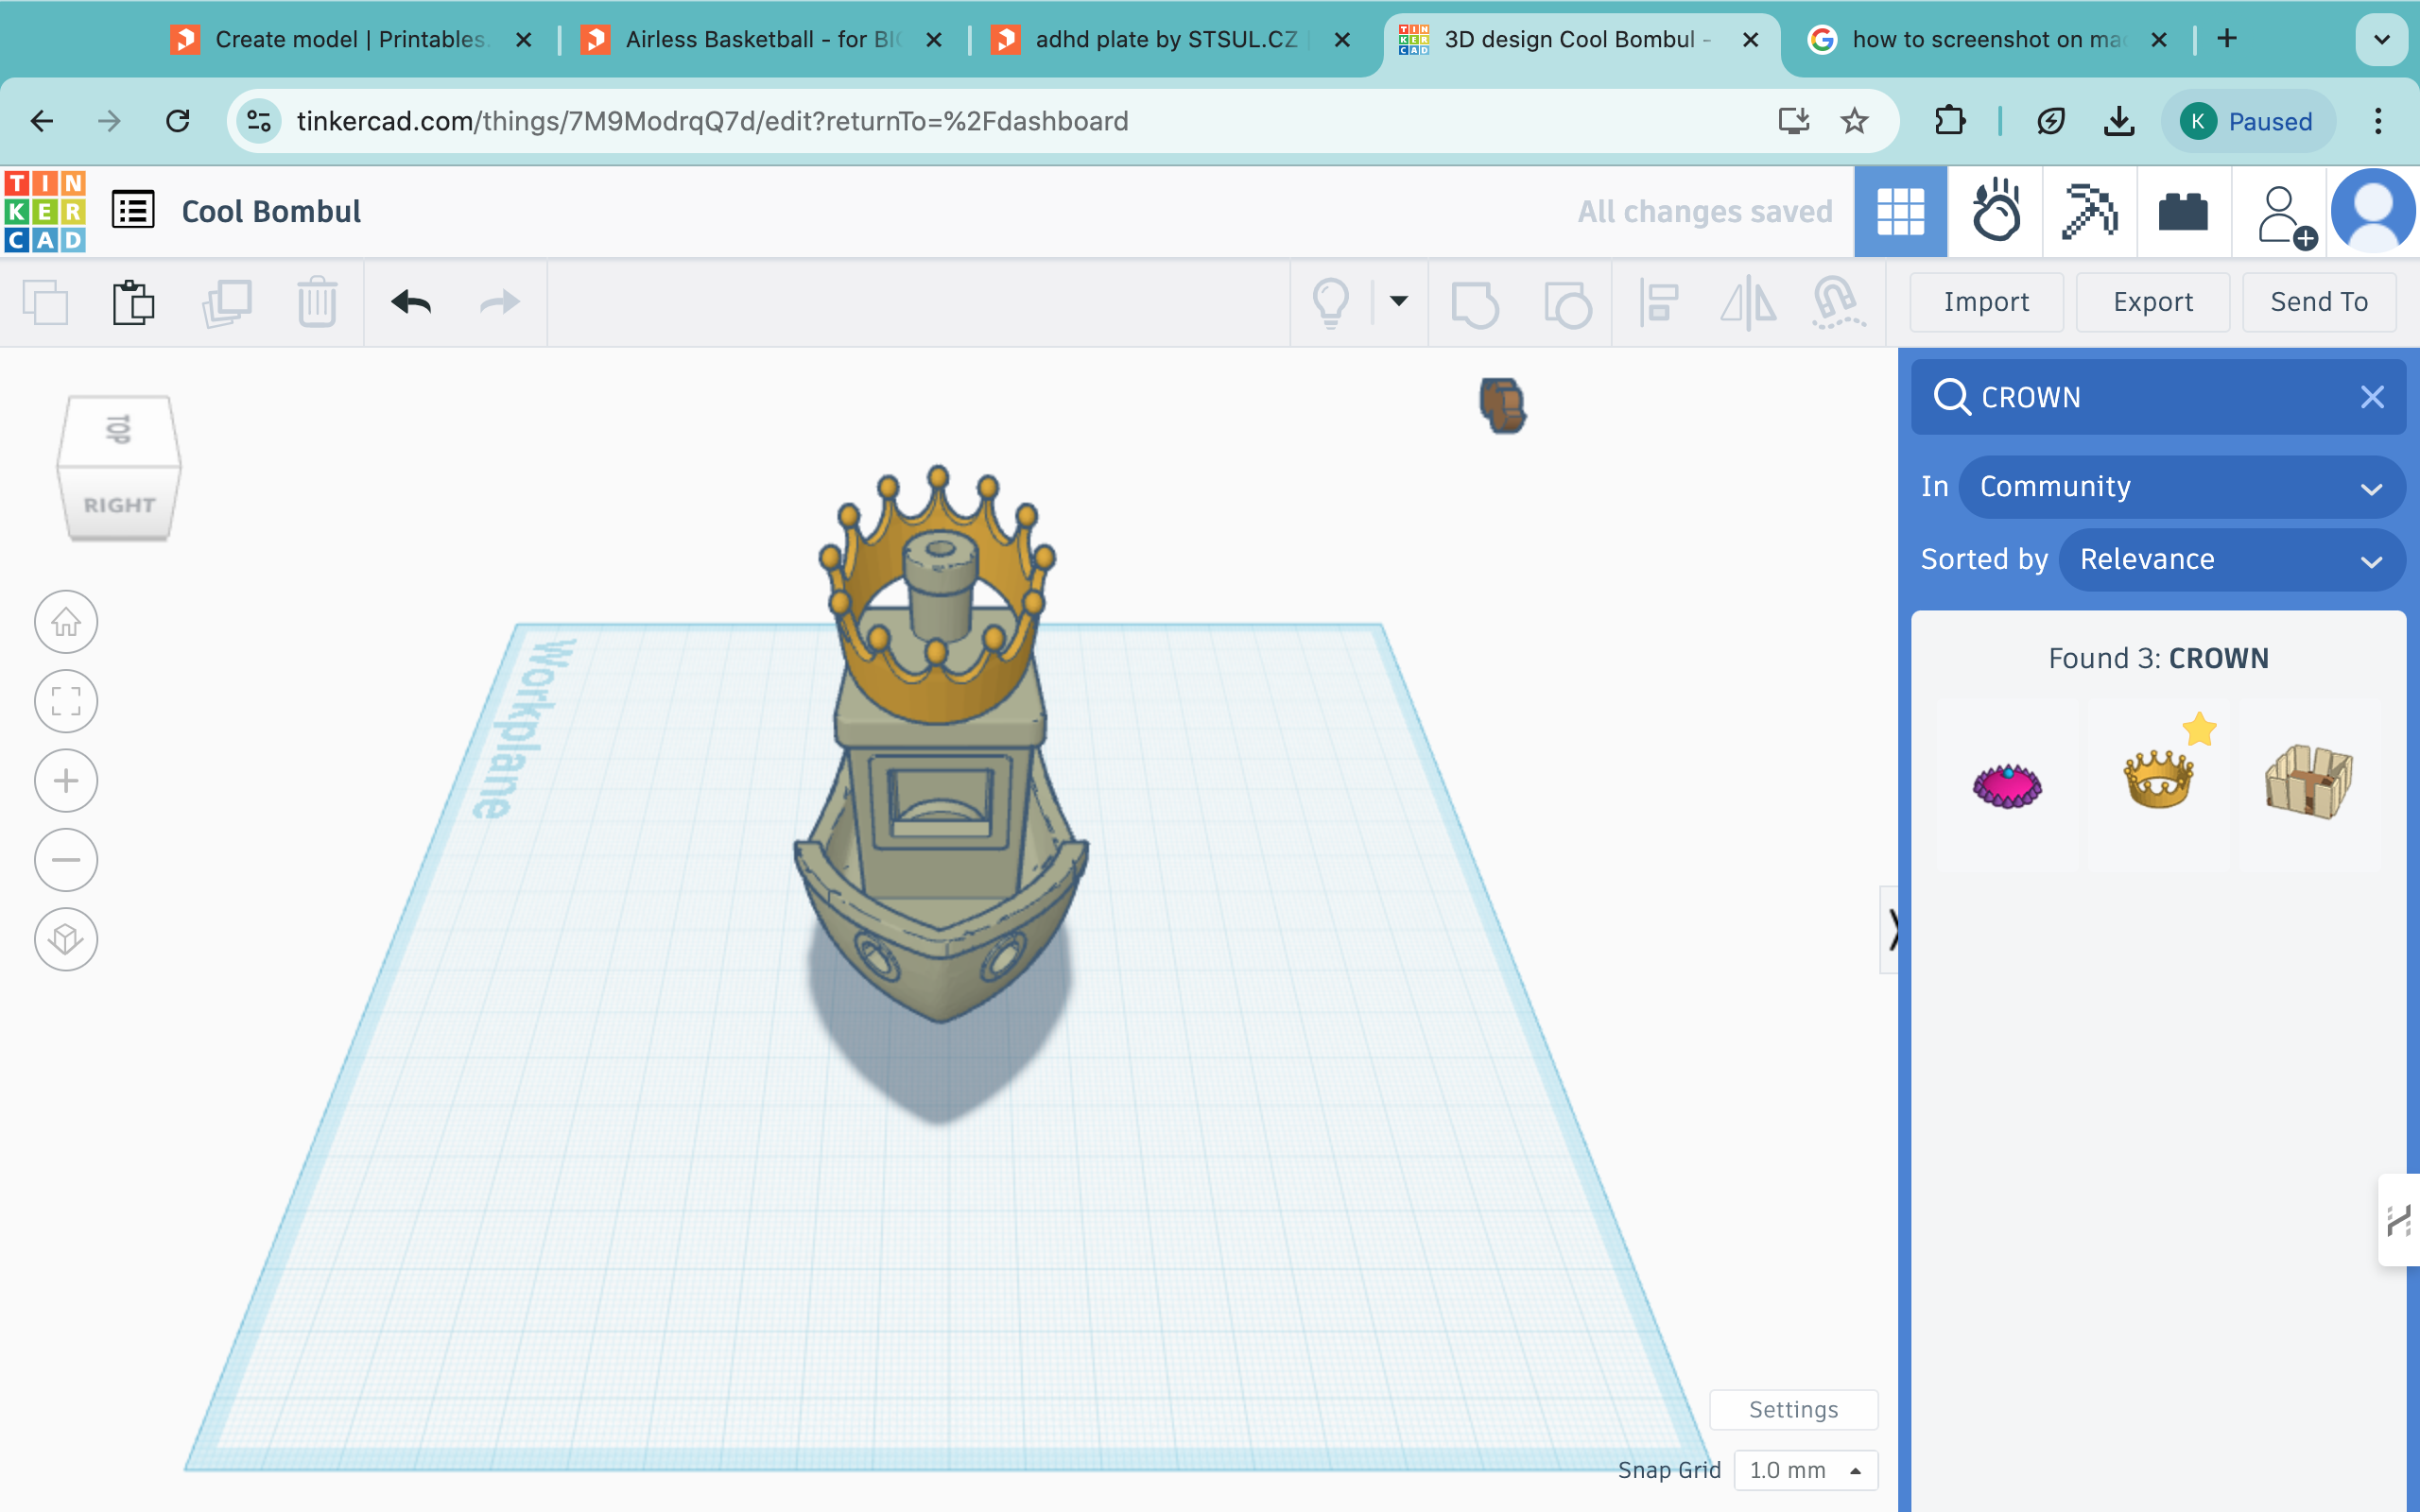
Task: Redo with the forward arrow icon
Action: coord(500,302)
